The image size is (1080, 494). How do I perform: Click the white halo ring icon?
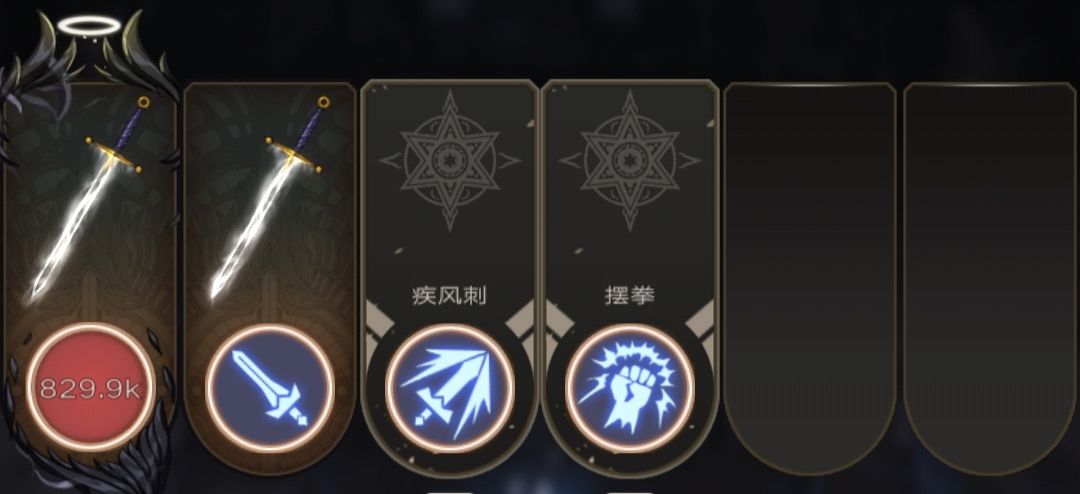tap(89, 26)
